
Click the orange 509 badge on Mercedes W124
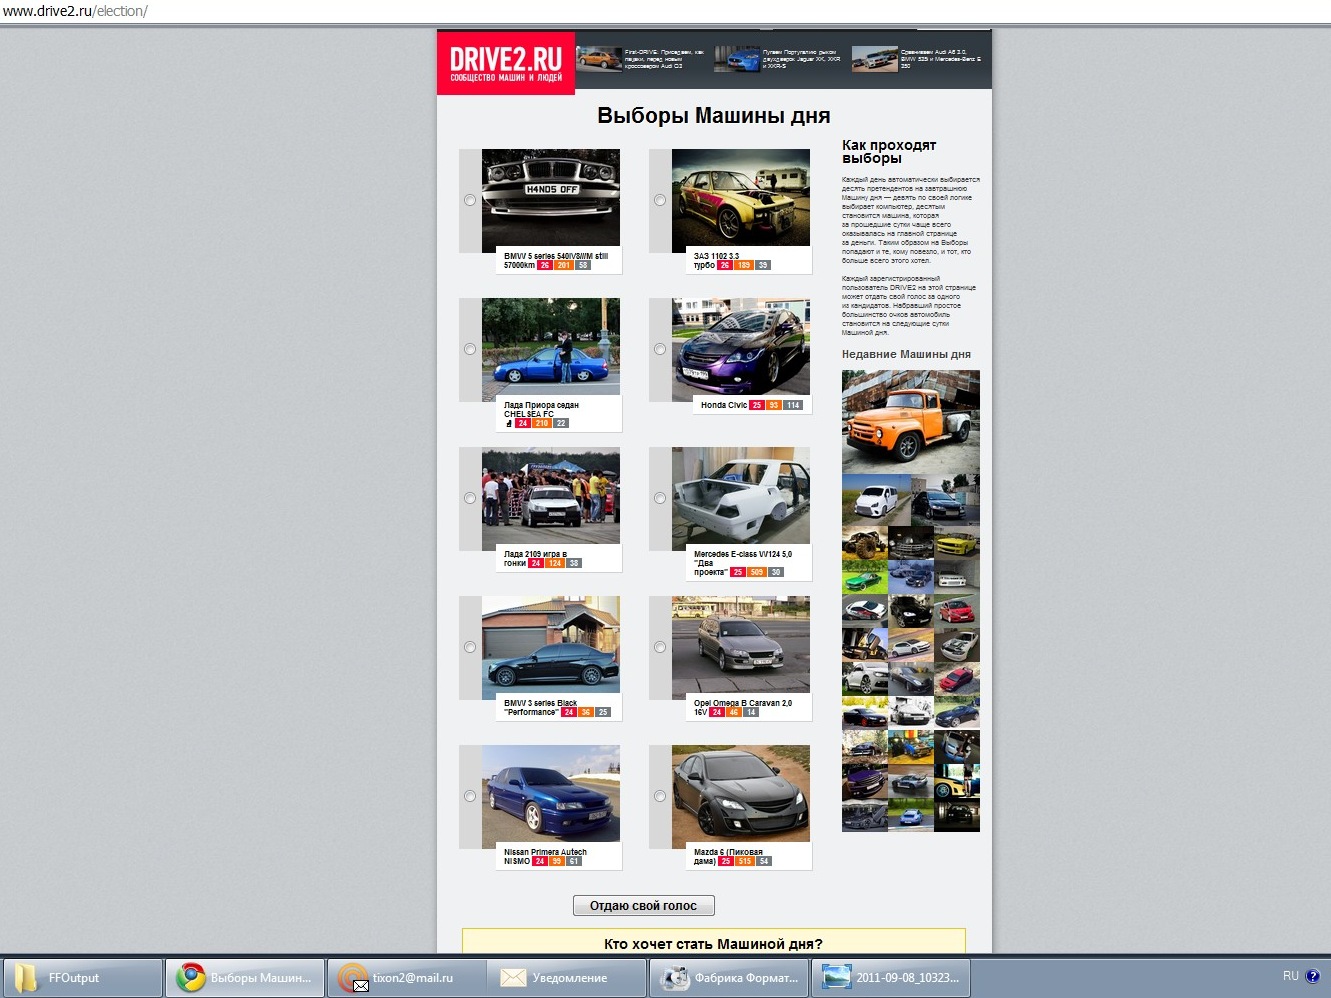click(x=757, y=572)
